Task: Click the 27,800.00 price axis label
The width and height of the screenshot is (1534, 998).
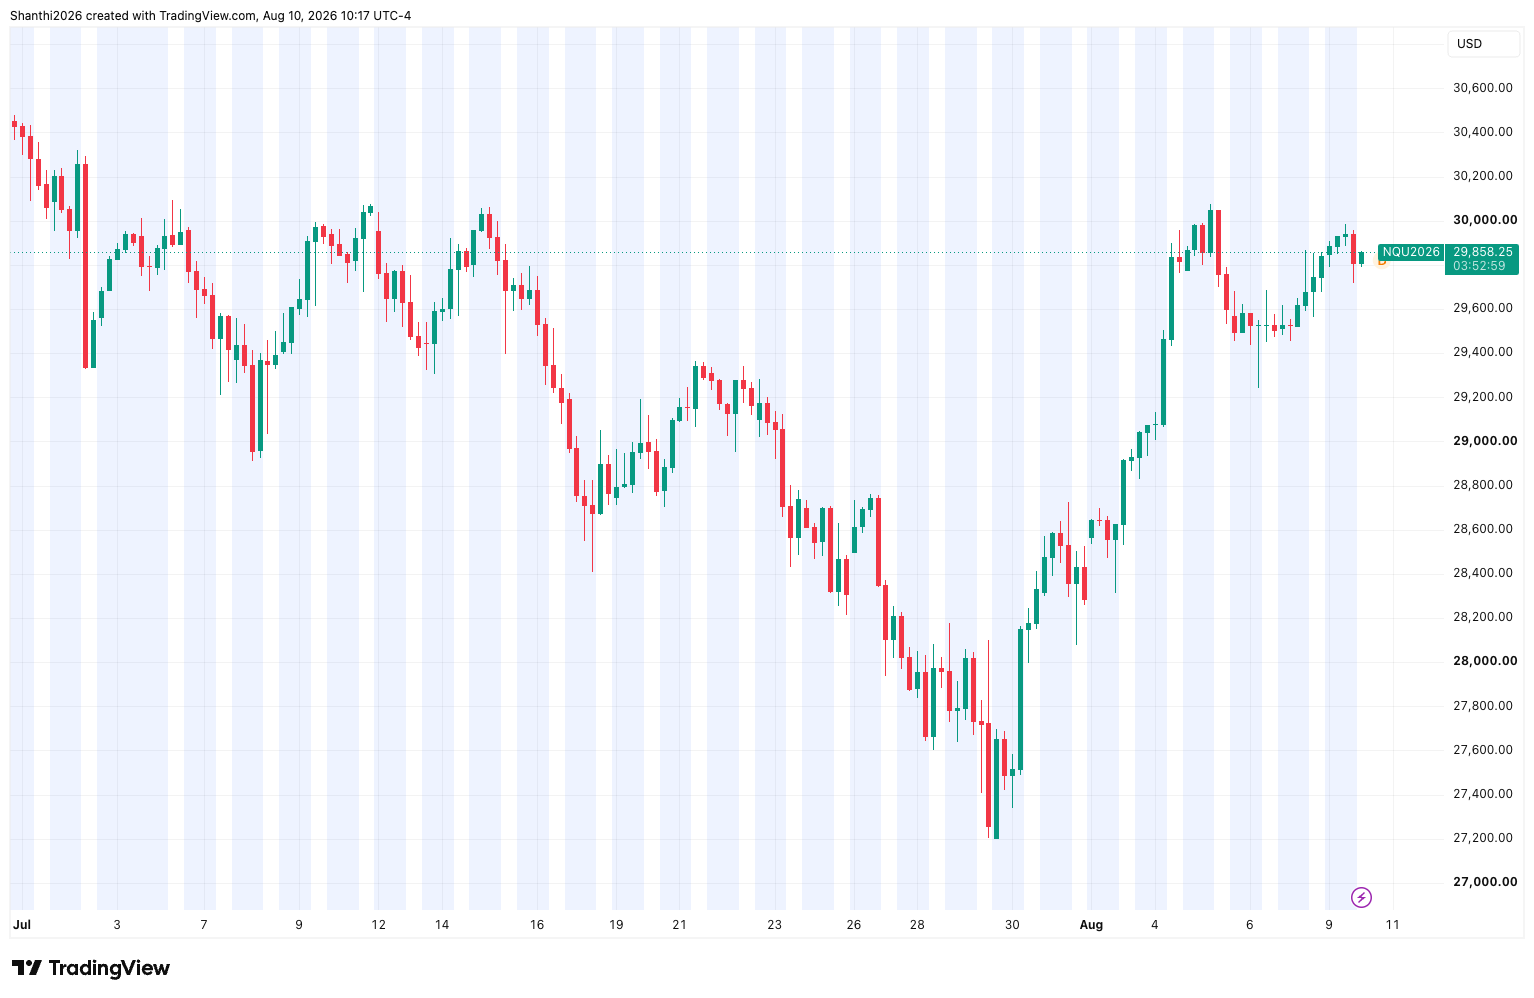Action: 1483,706
